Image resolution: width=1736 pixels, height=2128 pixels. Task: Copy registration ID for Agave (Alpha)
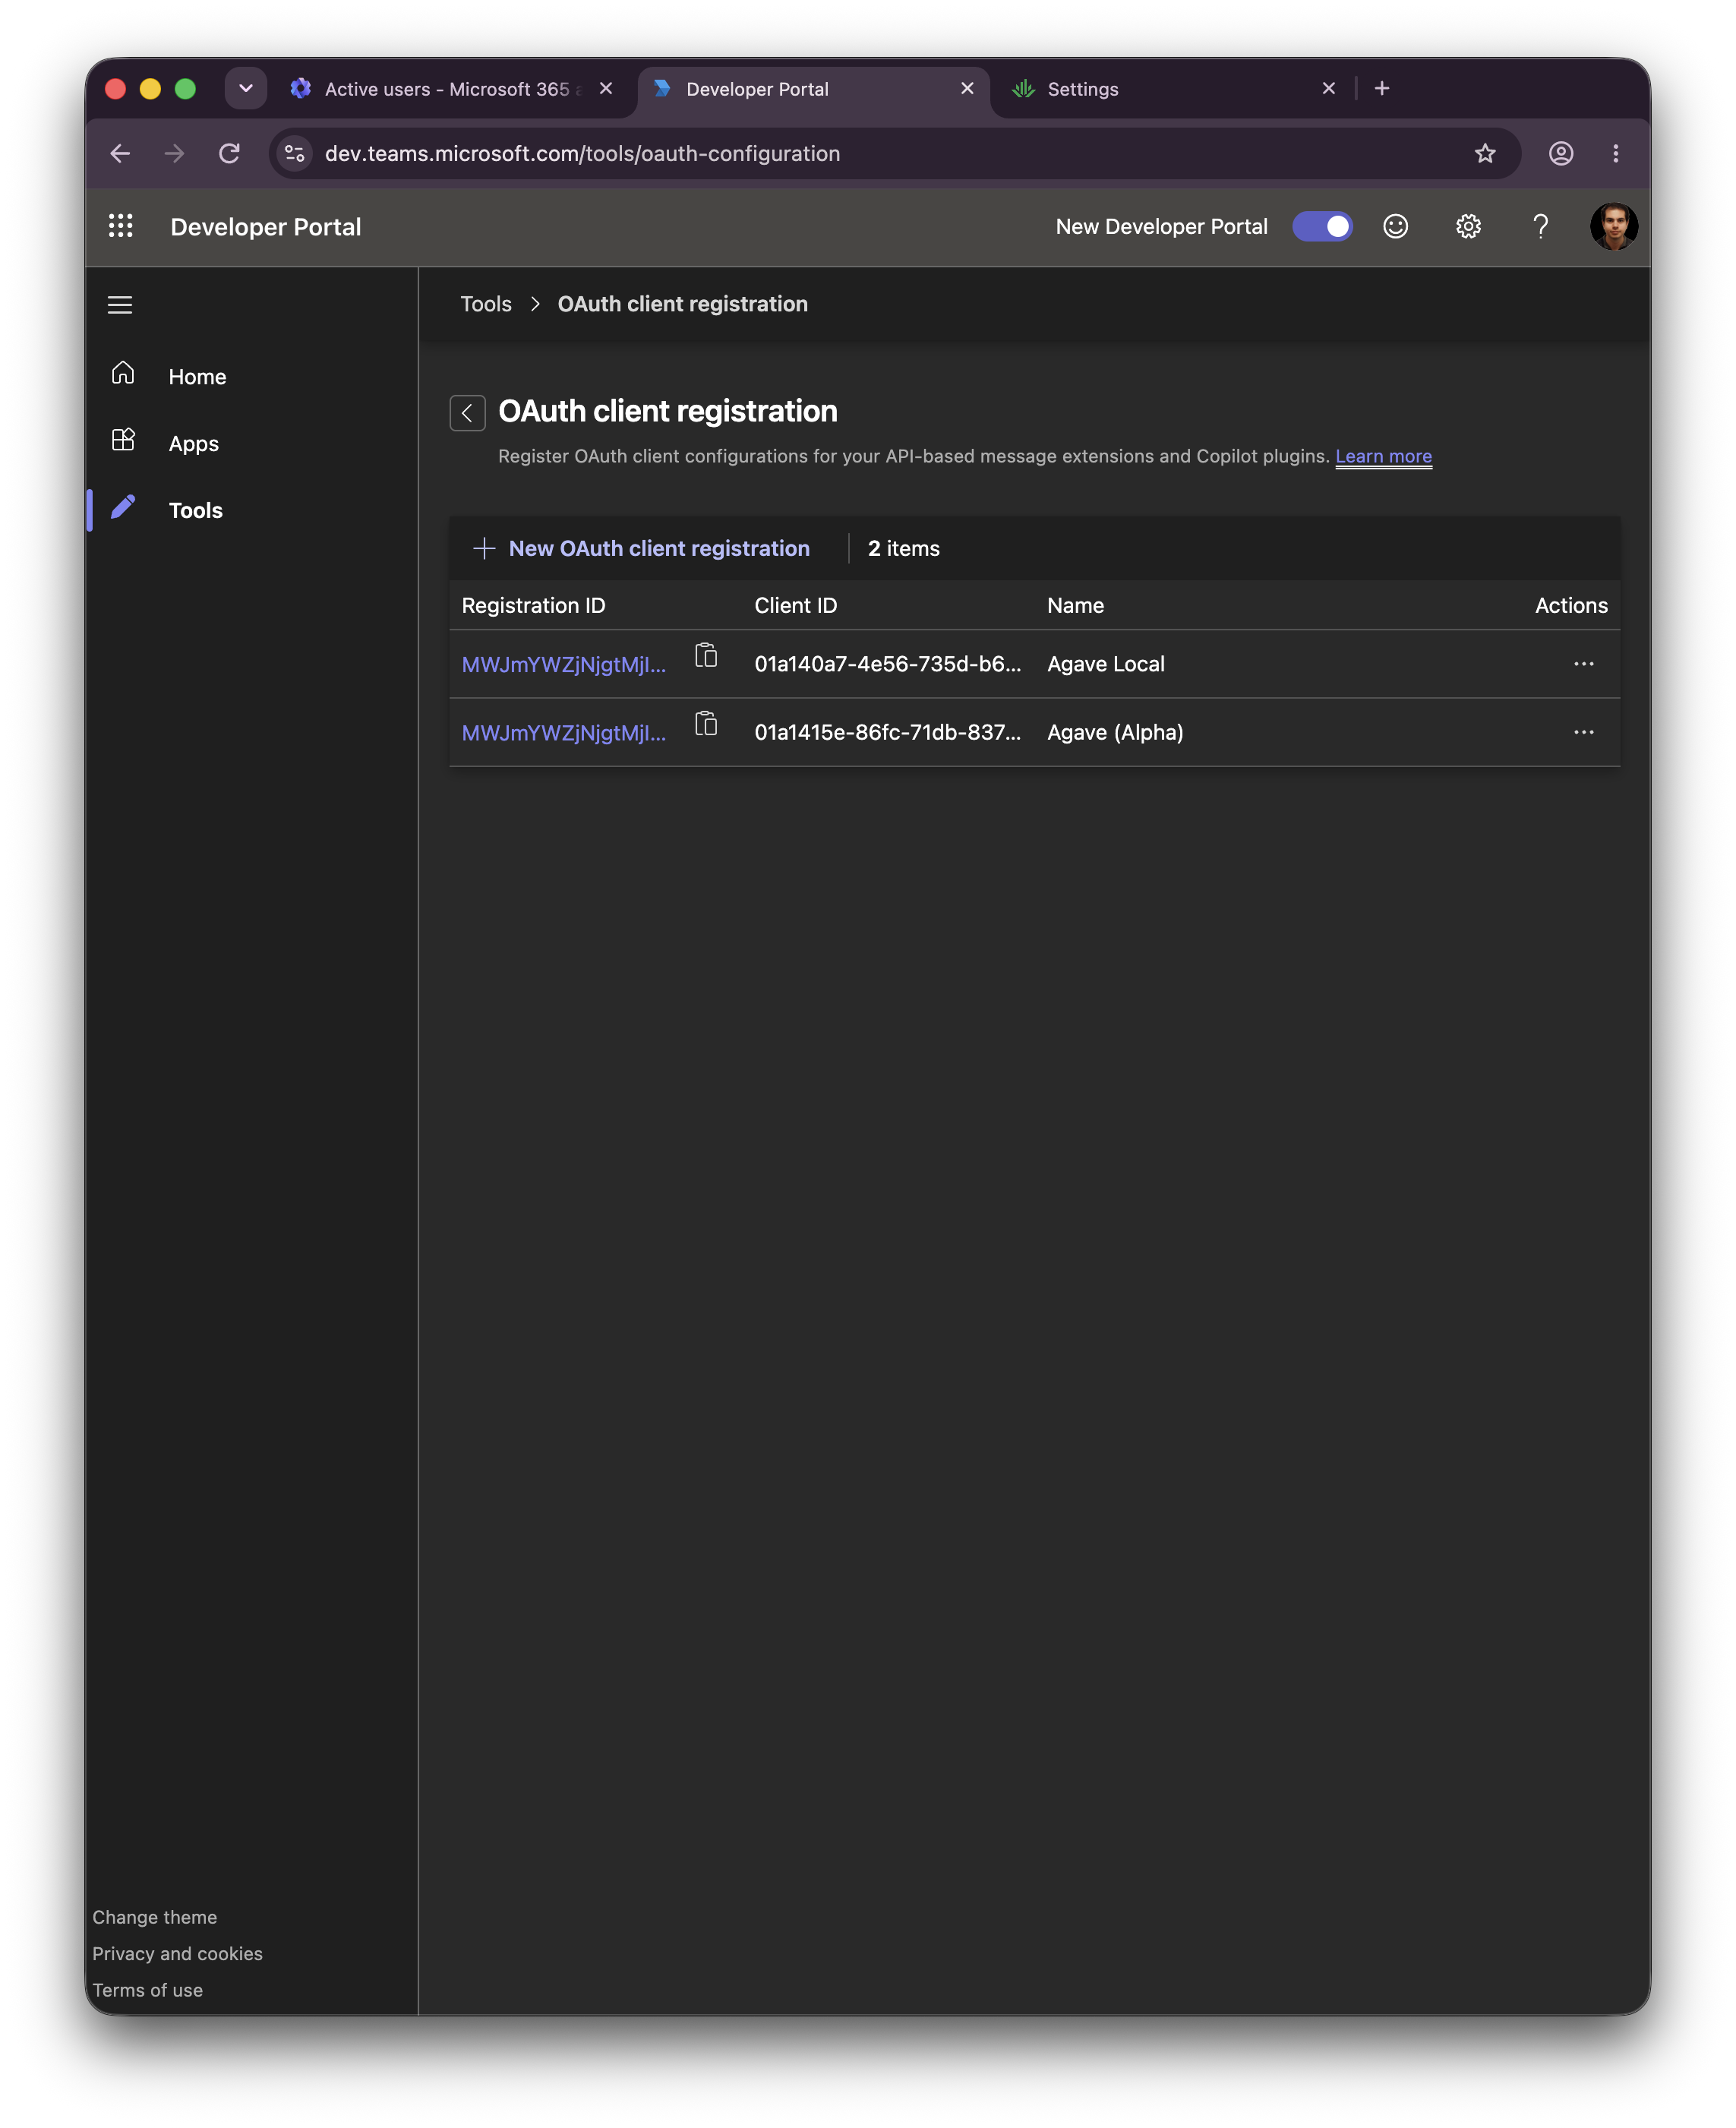(x=706, y=724)
